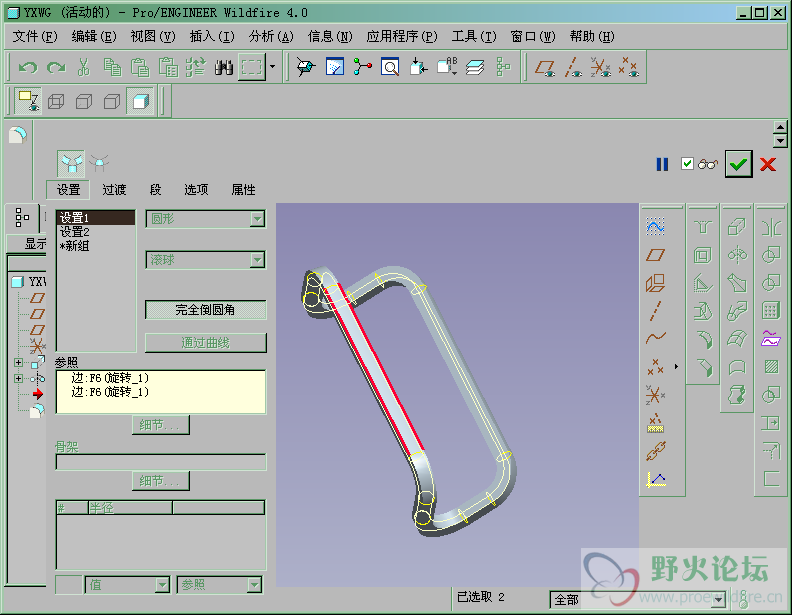Click the Paste clipboard icon
This screenshot has height=615, width=792.
[x=140, y=67]
